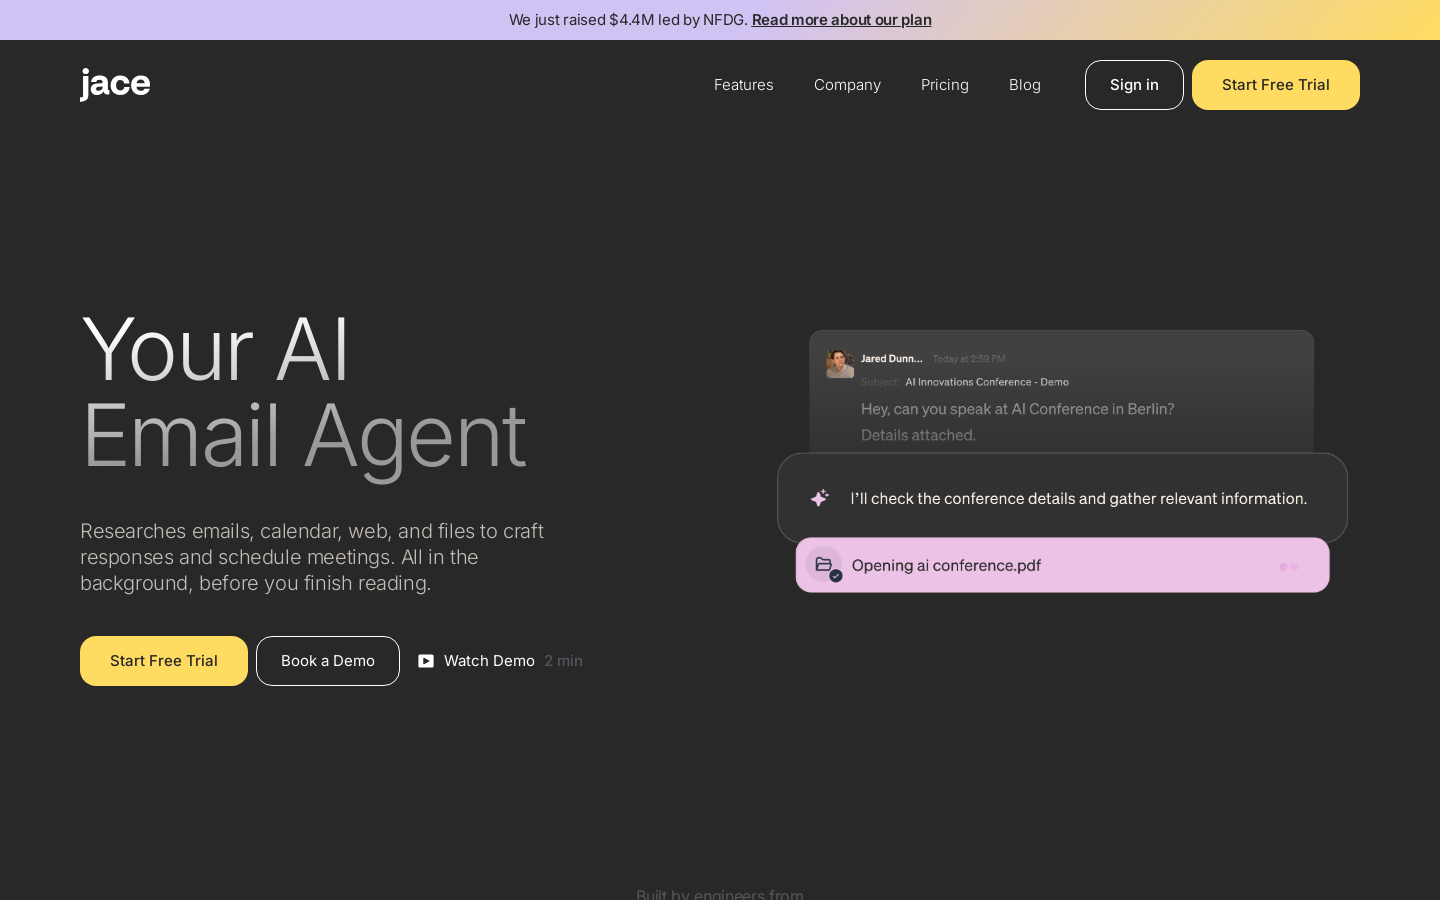Click the 'Hey, can you speak at AI Conference' text

point(1018,409)
